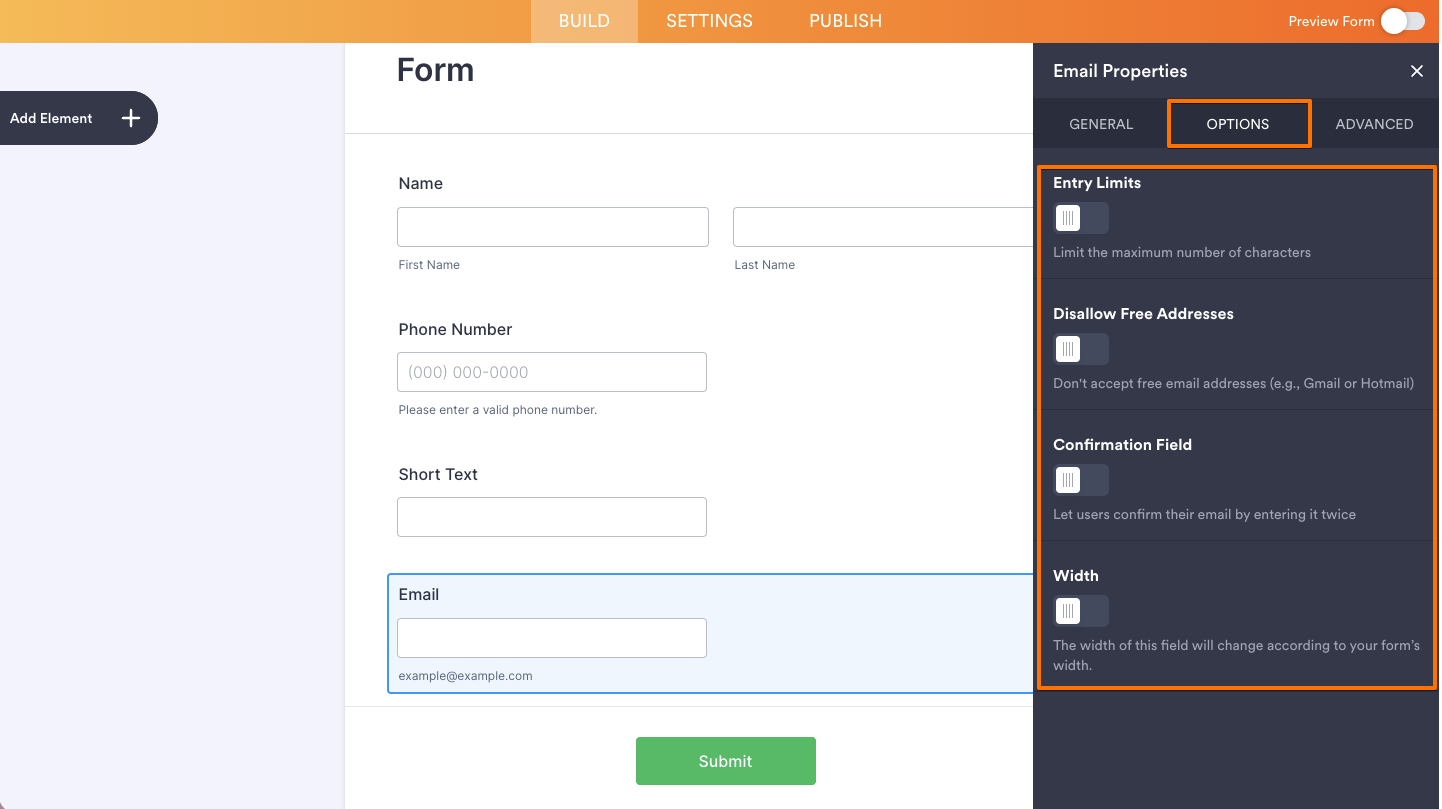Click the 'Width' heading in options
1442x809 pixels.
click(x=1076, y=576)
